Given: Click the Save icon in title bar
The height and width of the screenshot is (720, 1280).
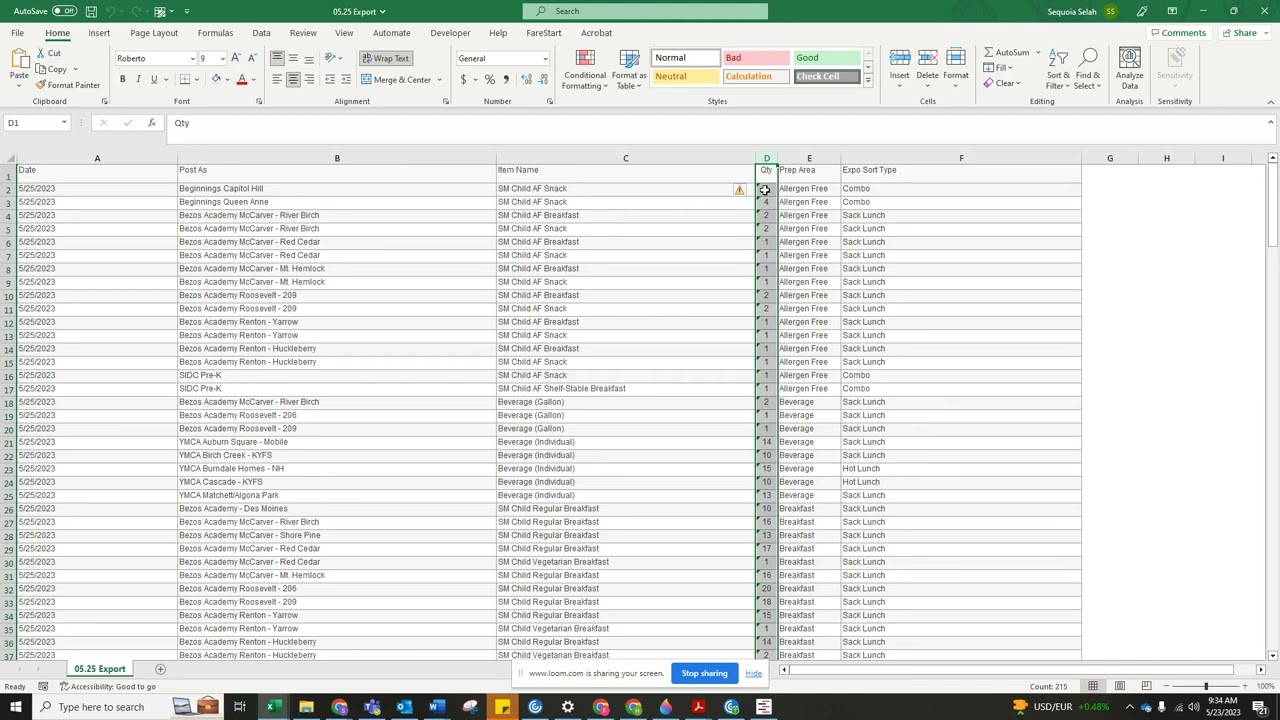Looking at the screenshot, I should coord(91,11).
